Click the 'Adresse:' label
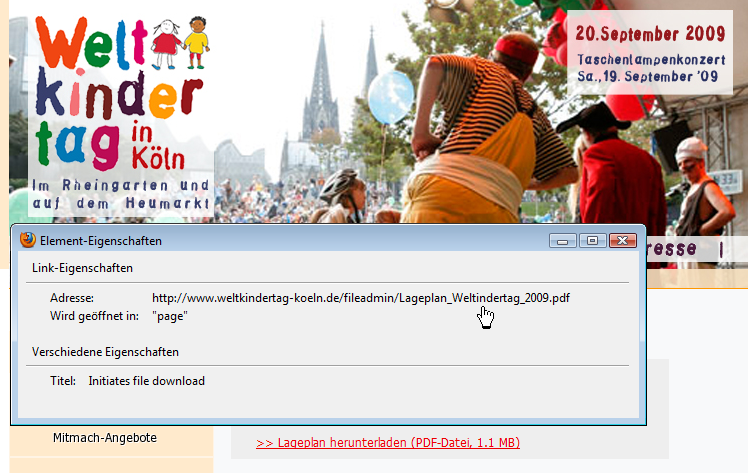748x473 pixels. tap(72, 298)
